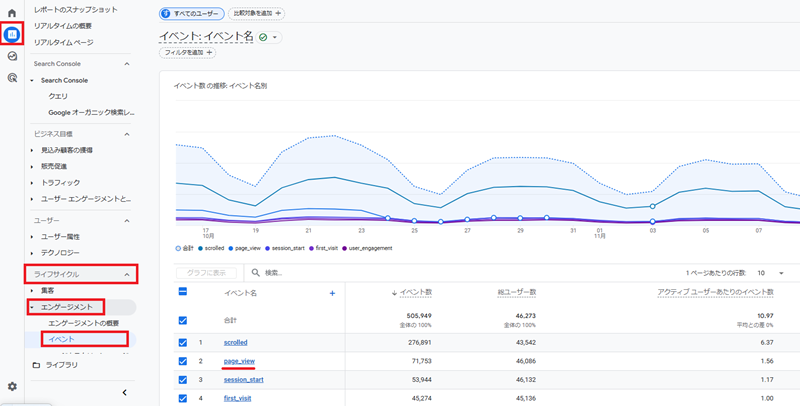Toggle the header select-all checkbox
800x406 pixels.
pyautogui.click(x=183, y=292)
